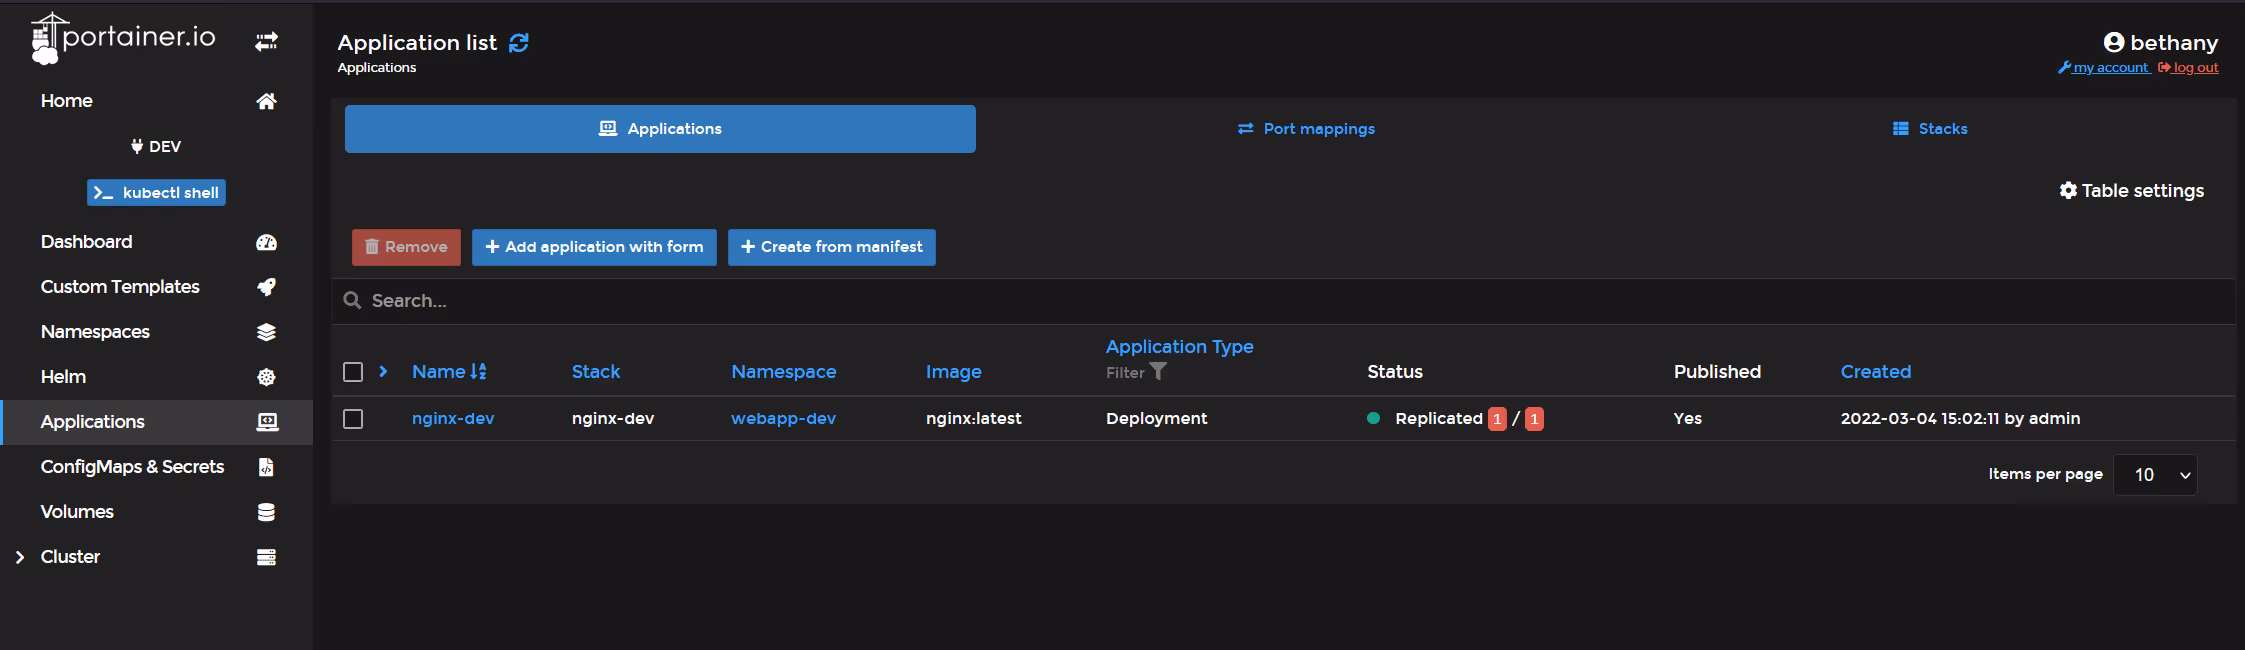Viewport: 2245px width, 650px height.
Task: Click the ConfigMaps & Secrets file icon
Action: click(266, 467)
